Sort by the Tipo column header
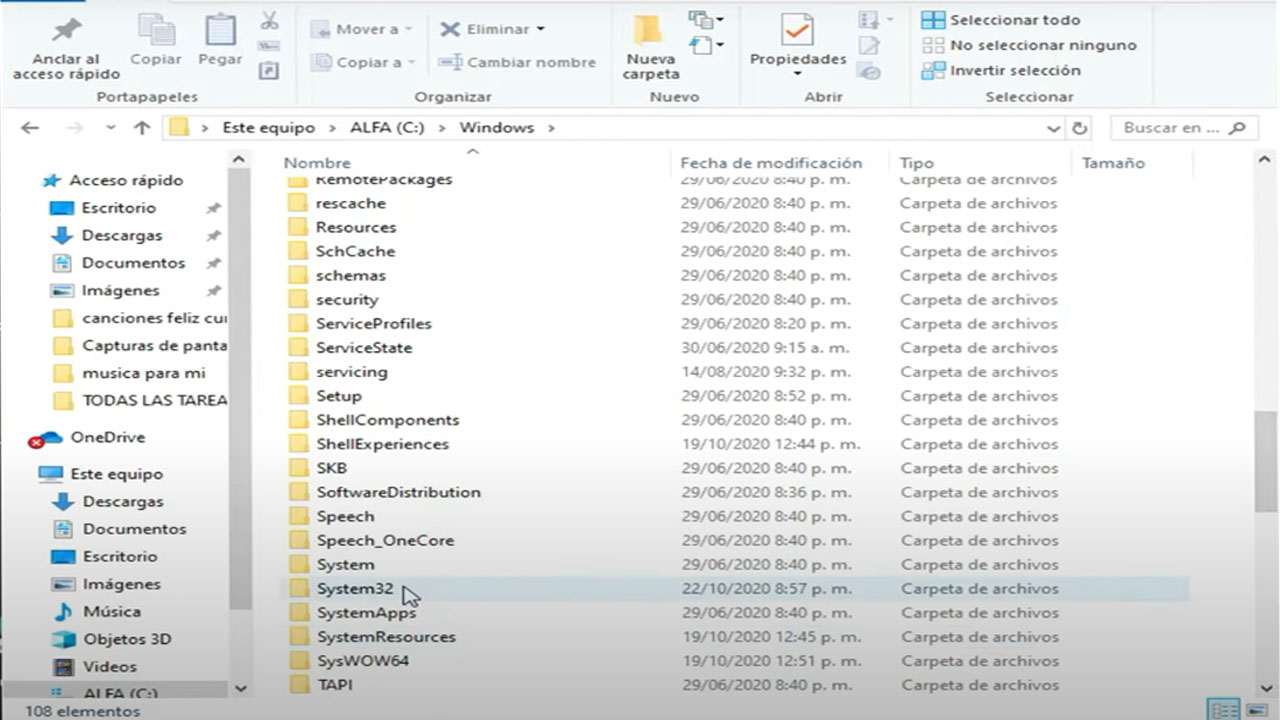This screenshot has height=720, width=1280. (916, 163)
